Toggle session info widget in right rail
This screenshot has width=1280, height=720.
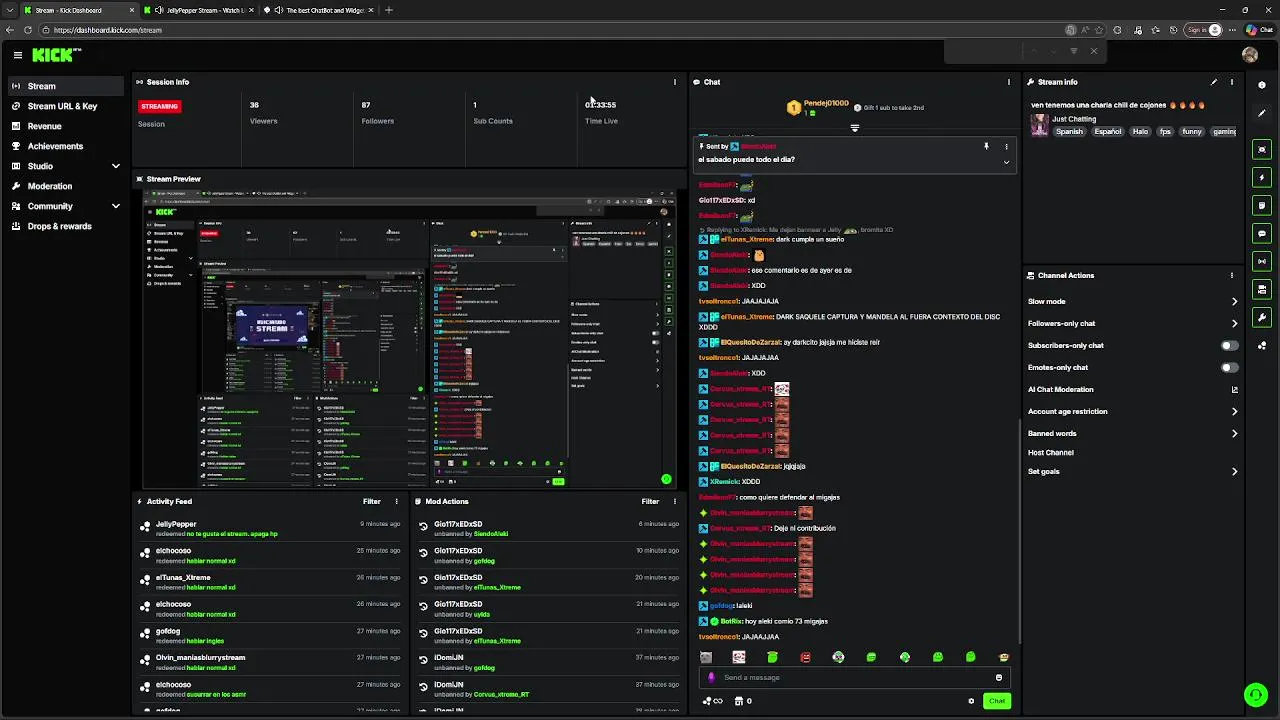pyautogui.click(x=1262, y=261)
